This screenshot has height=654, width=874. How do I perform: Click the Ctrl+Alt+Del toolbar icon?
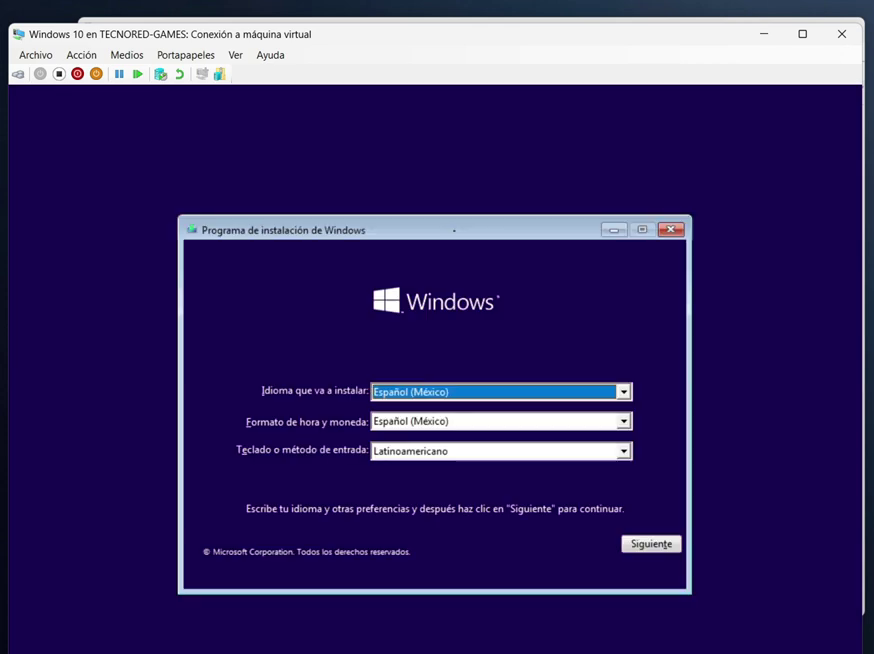18,74
